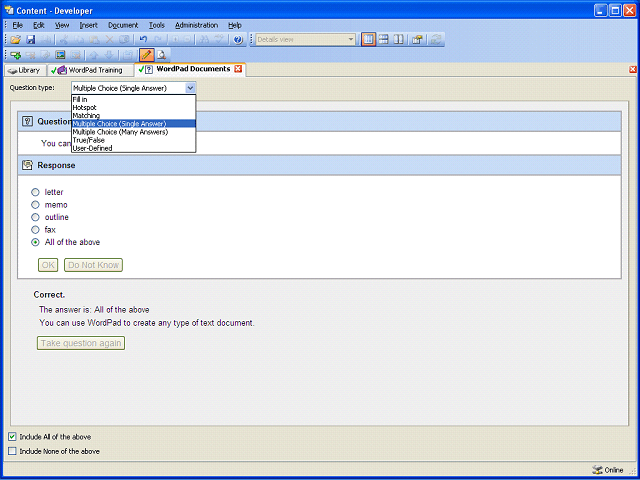Select the highlighted single-pane layout icon

(368, 40)
